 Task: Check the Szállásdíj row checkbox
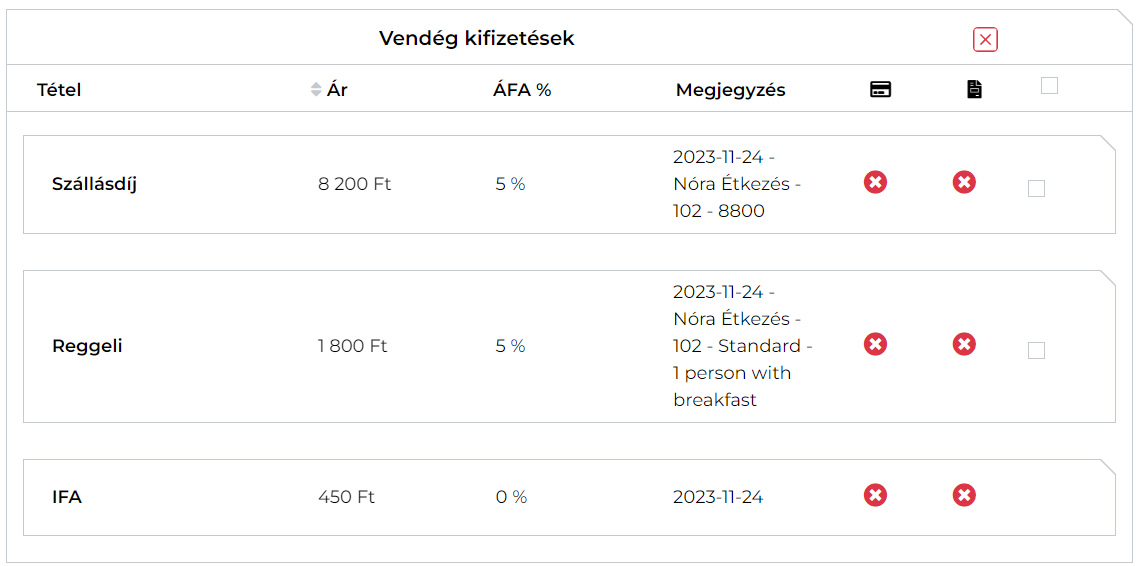1036,188
